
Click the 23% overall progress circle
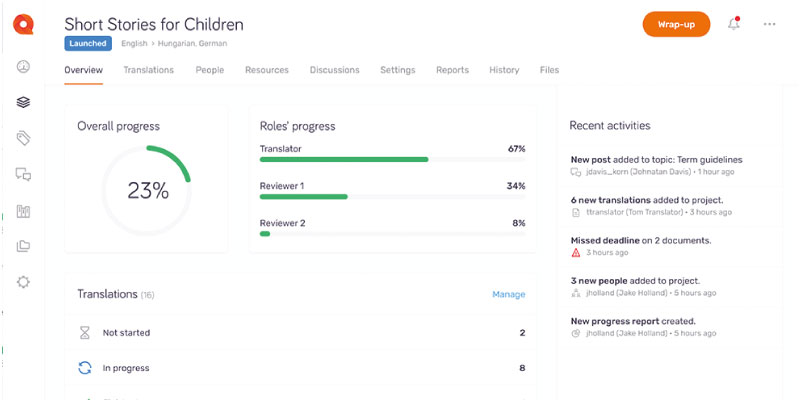point(147,190)
